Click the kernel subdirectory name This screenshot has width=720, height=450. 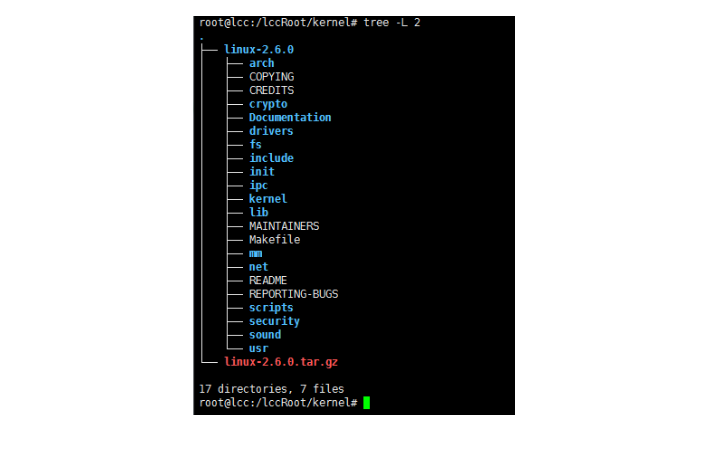268,199
